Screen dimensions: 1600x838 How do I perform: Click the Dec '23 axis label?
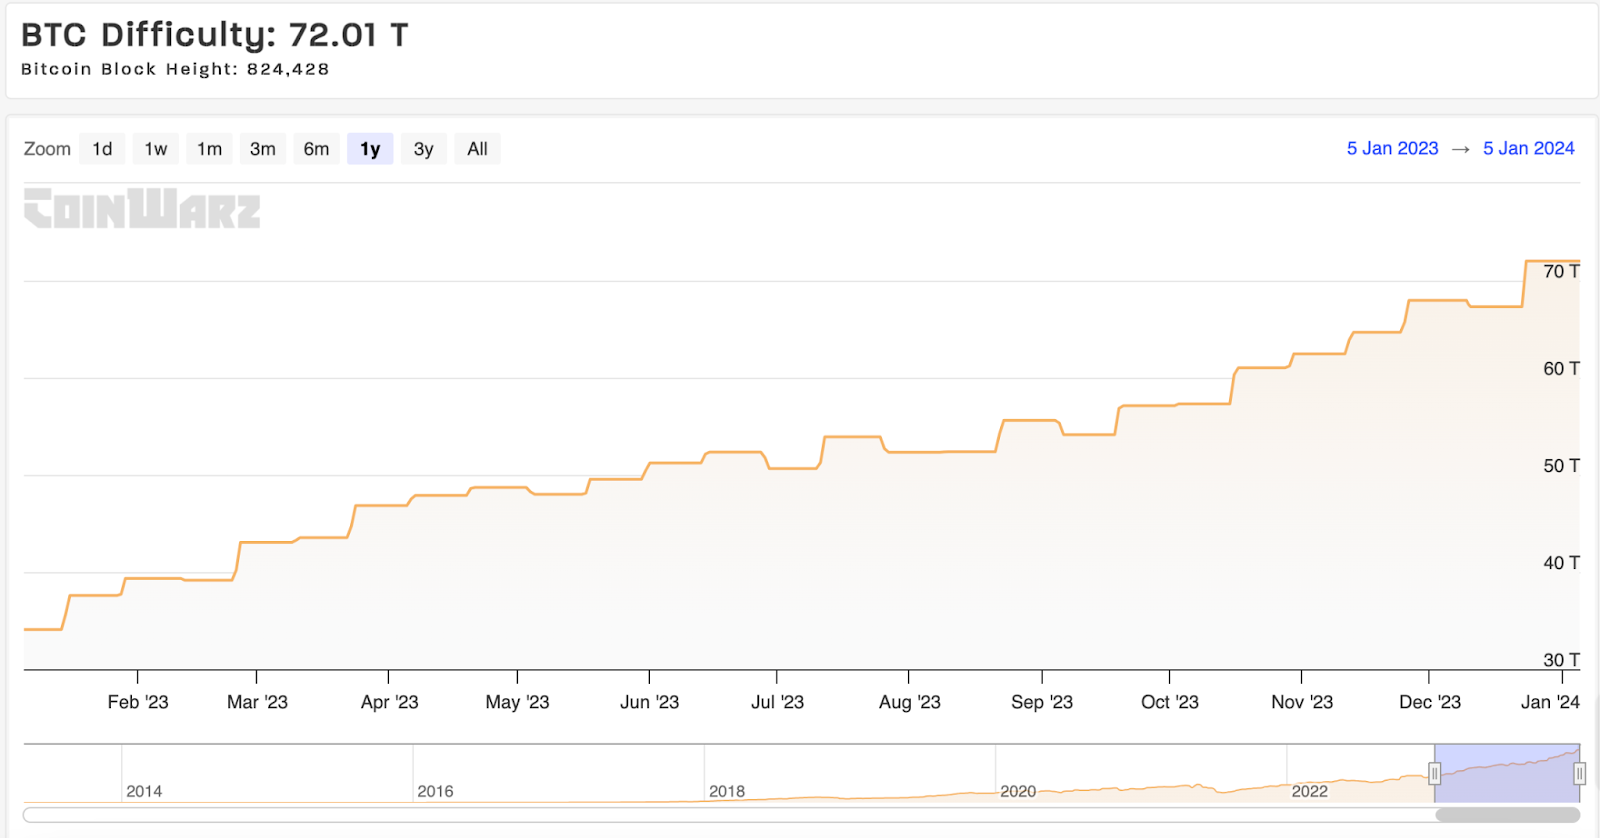[1429, 702]
